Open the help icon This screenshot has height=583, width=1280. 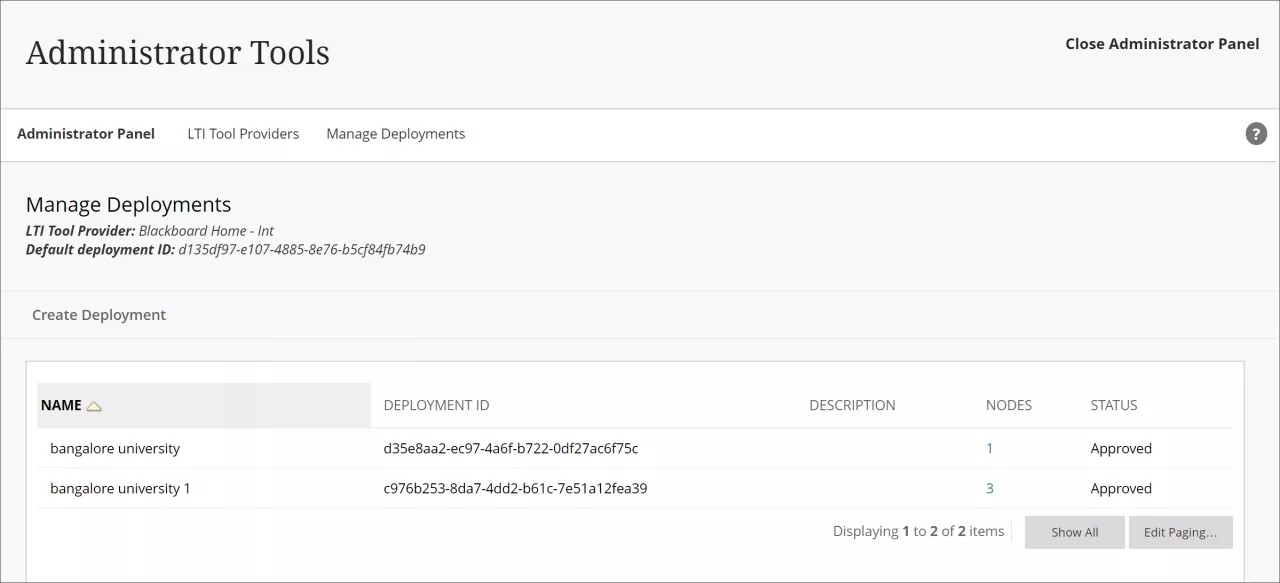pyautogui.click(x=1256, y=133)
